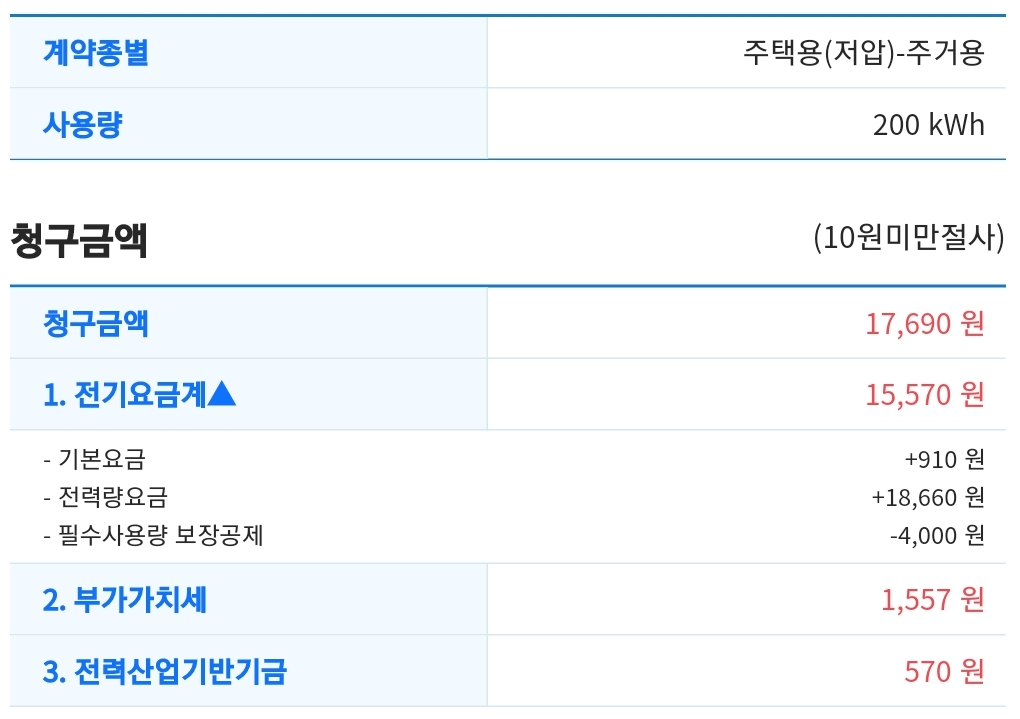Click the 사용량 row label

pyautogui.click(x=82, y=124)
